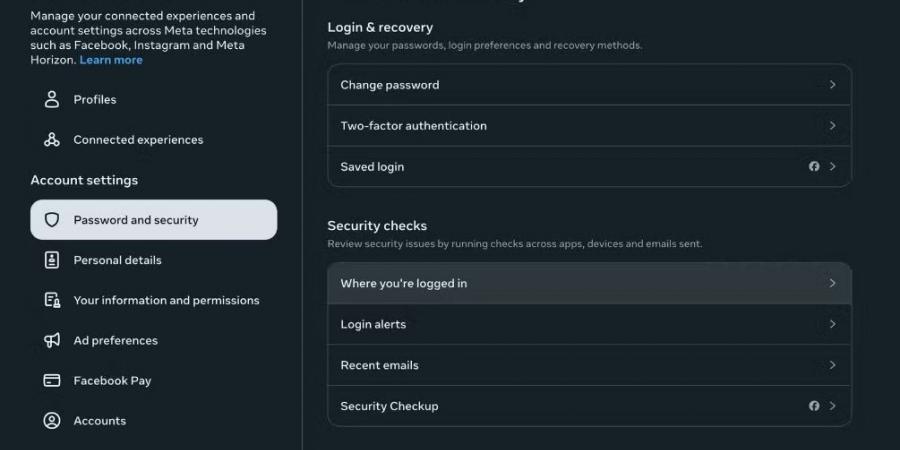Screen dimensions: 900x450
Task: Expand the Change password chevron
Action: pos(832,84)
